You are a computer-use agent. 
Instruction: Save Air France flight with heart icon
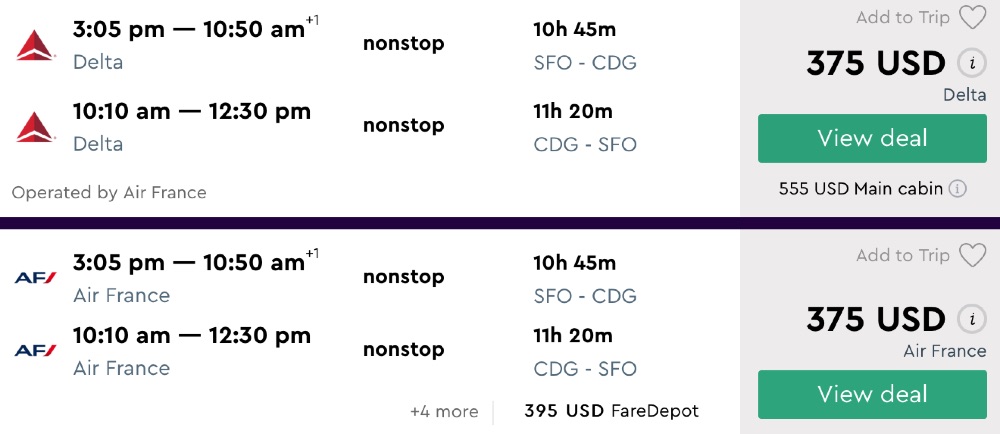point(972,256)
